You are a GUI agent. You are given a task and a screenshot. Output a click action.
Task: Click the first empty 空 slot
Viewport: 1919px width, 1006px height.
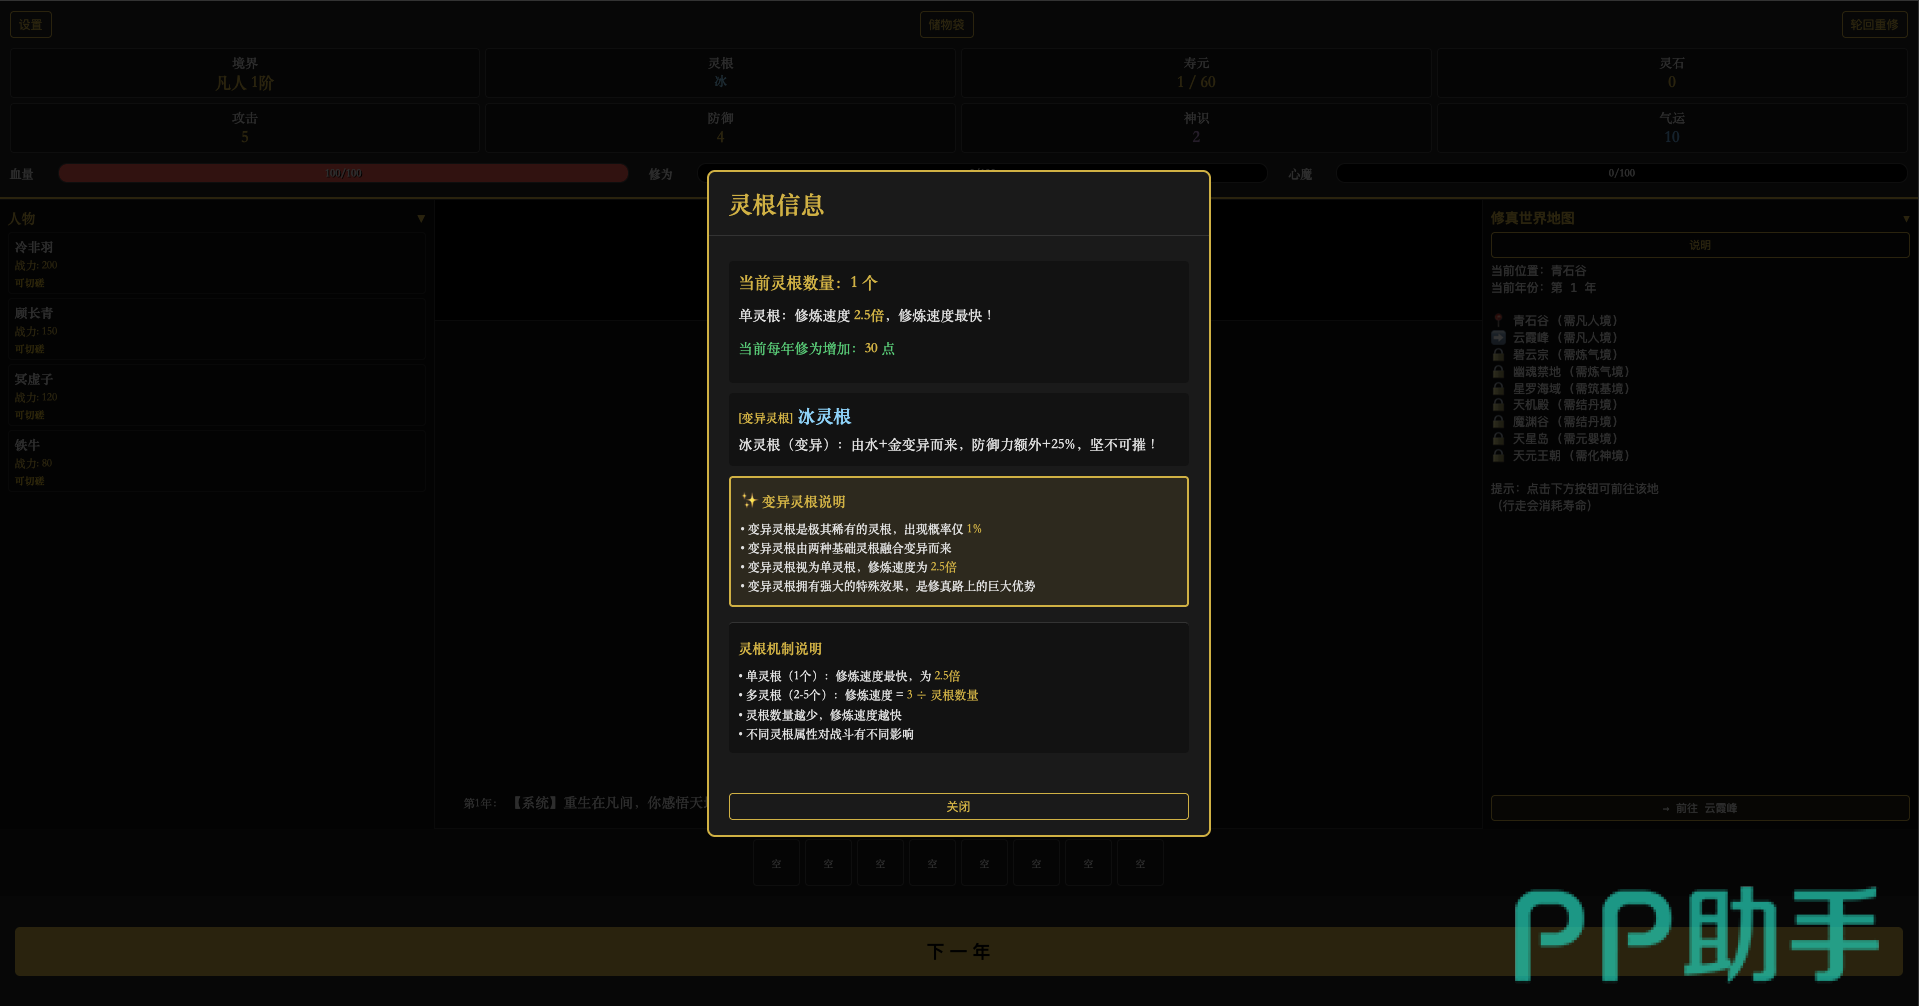[776, 864]
